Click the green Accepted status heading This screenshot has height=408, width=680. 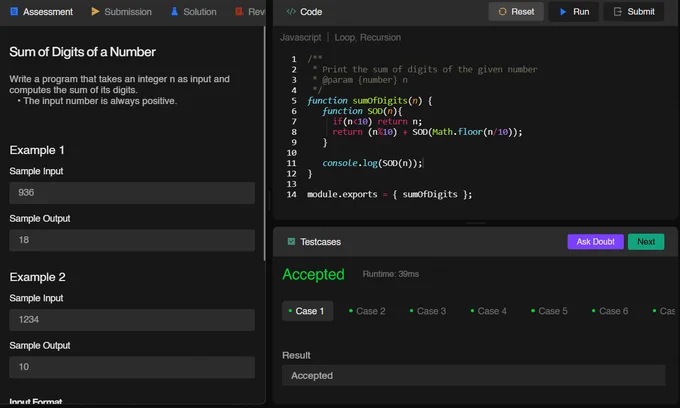click(x=313, y=274)
